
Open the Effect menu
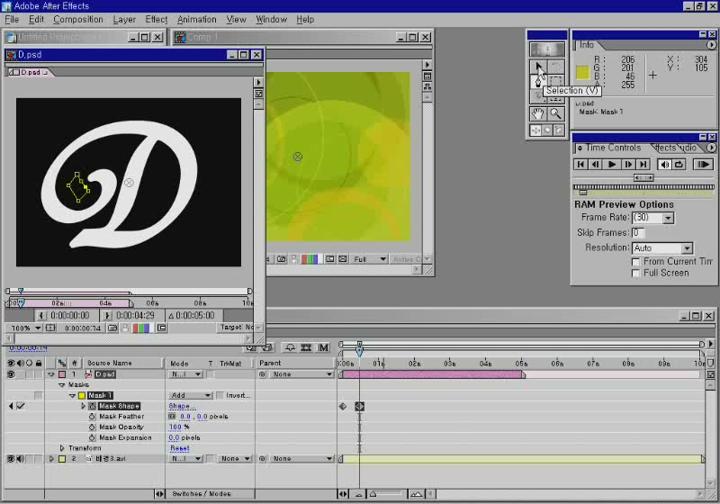click(156, 19)
